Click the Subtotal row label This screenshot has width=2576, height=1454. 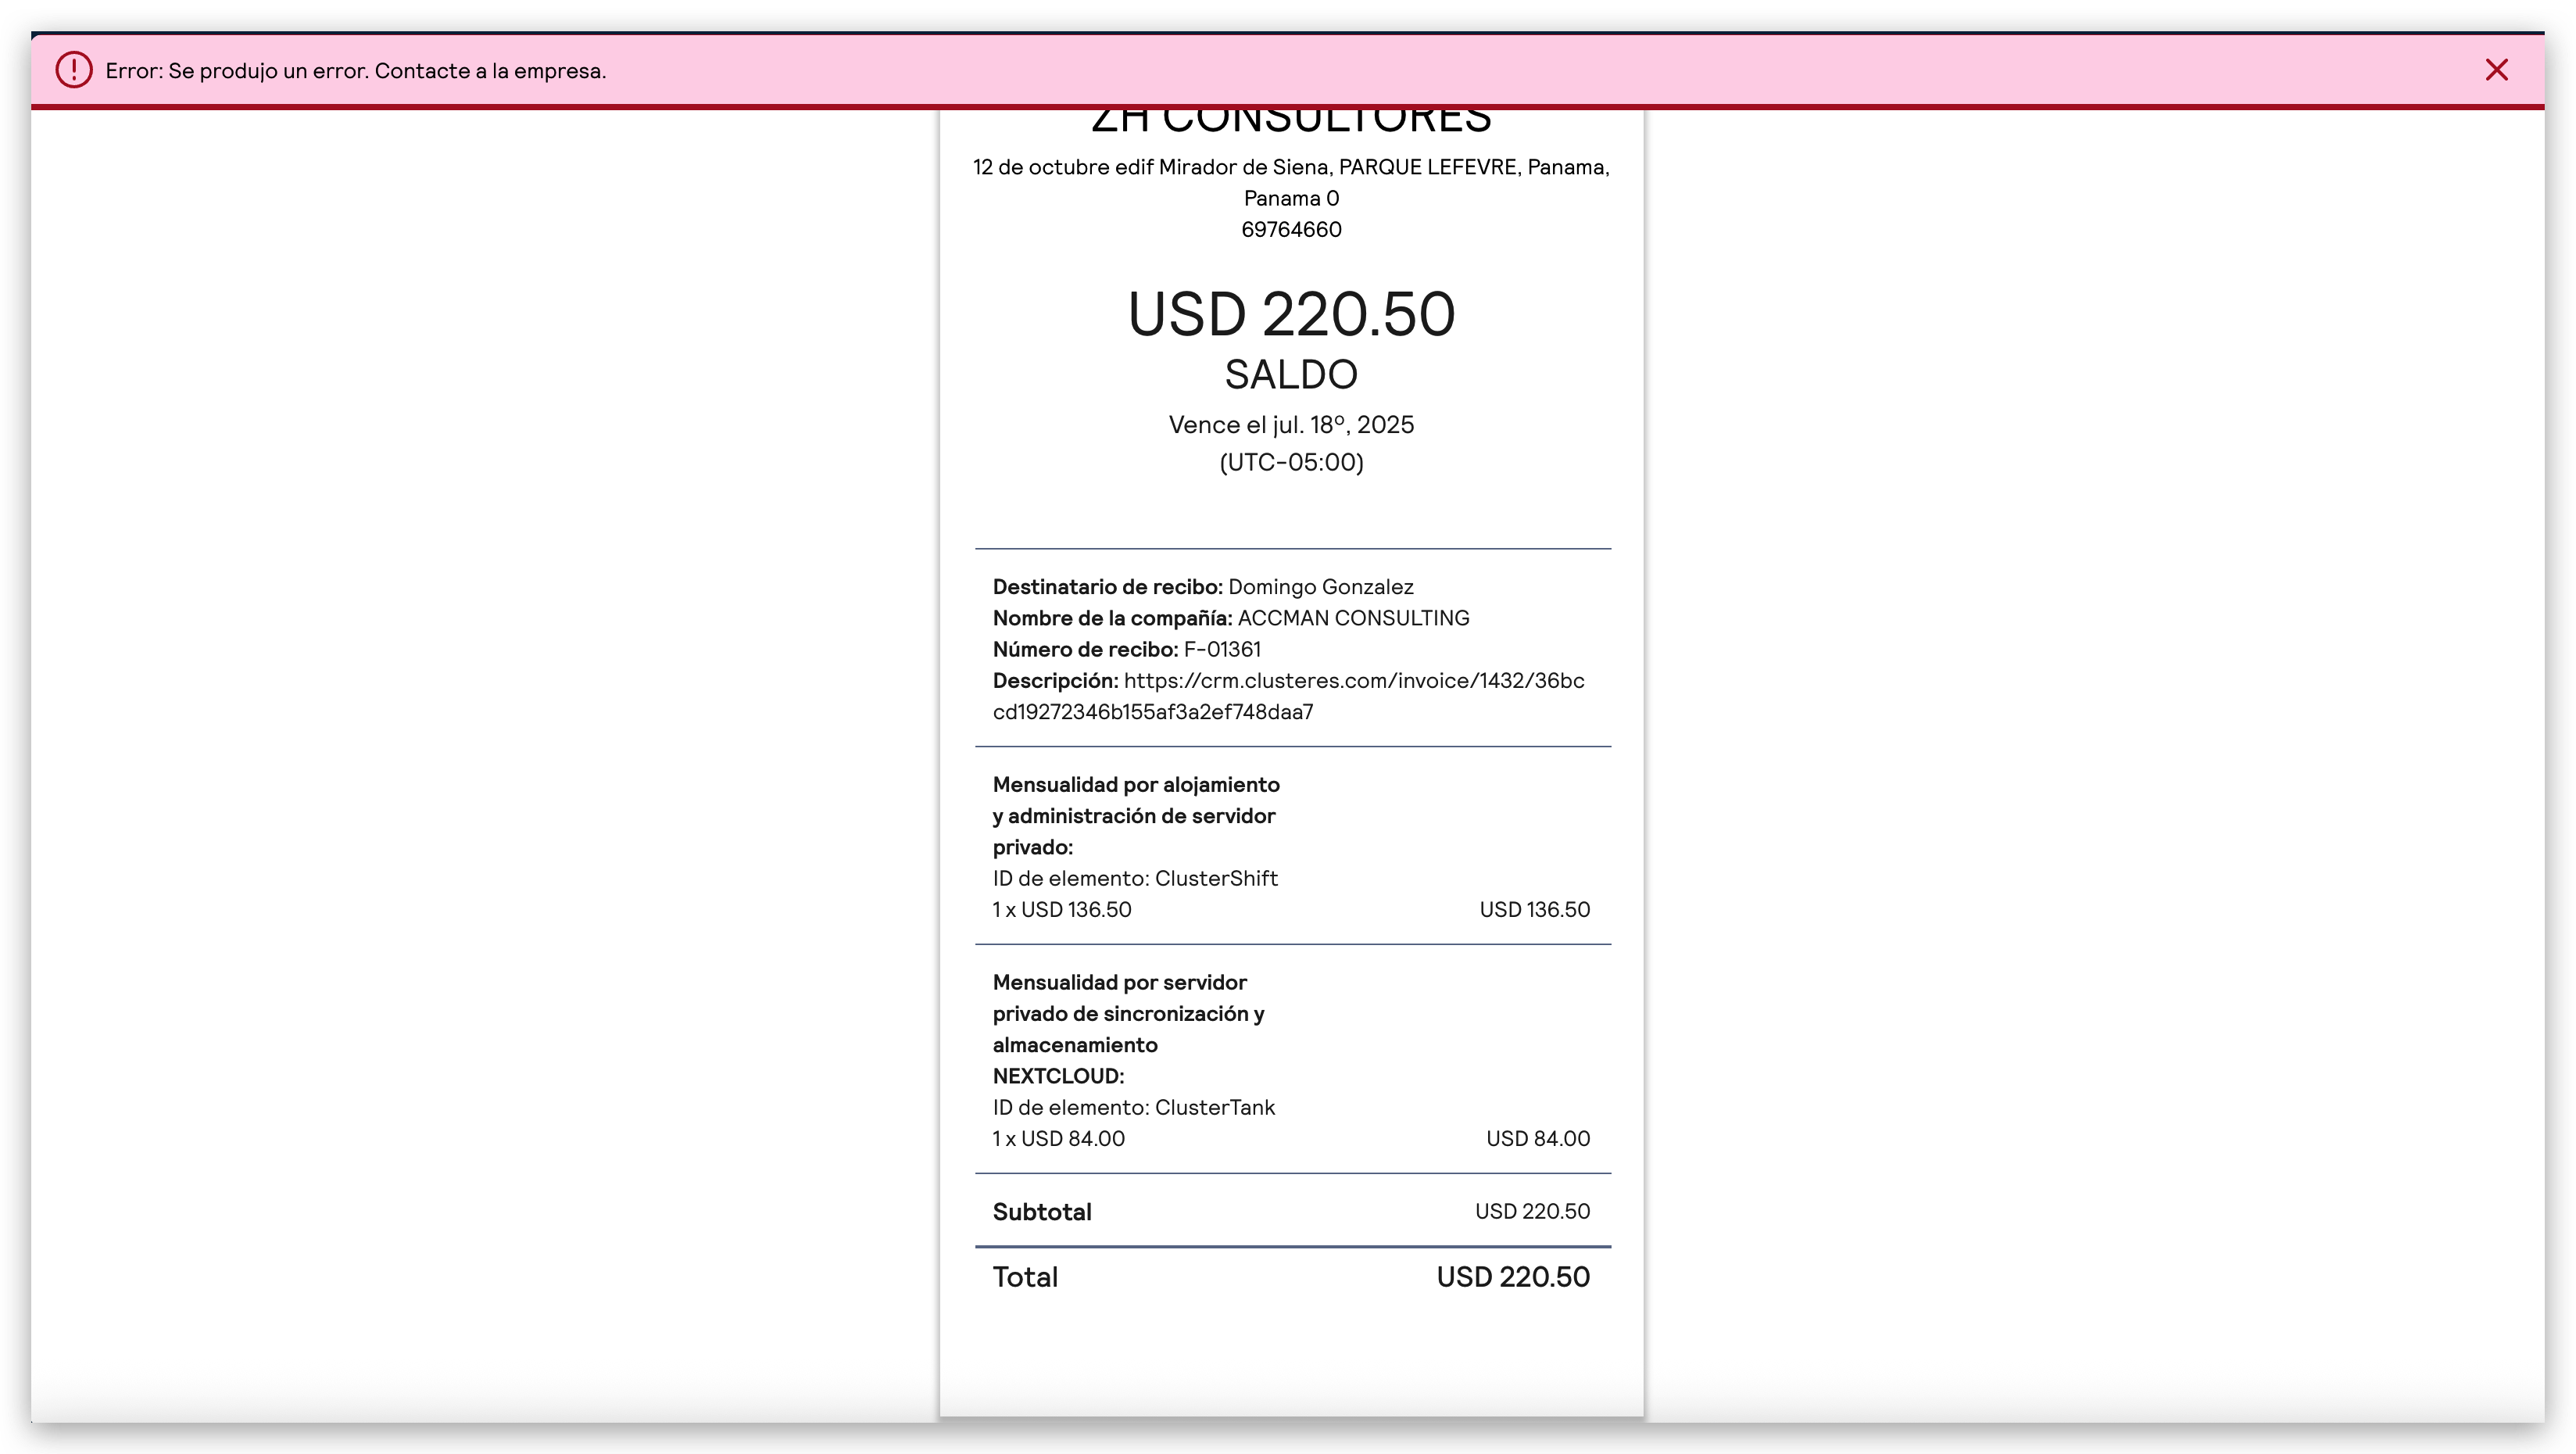[x=1041, y=1212]
